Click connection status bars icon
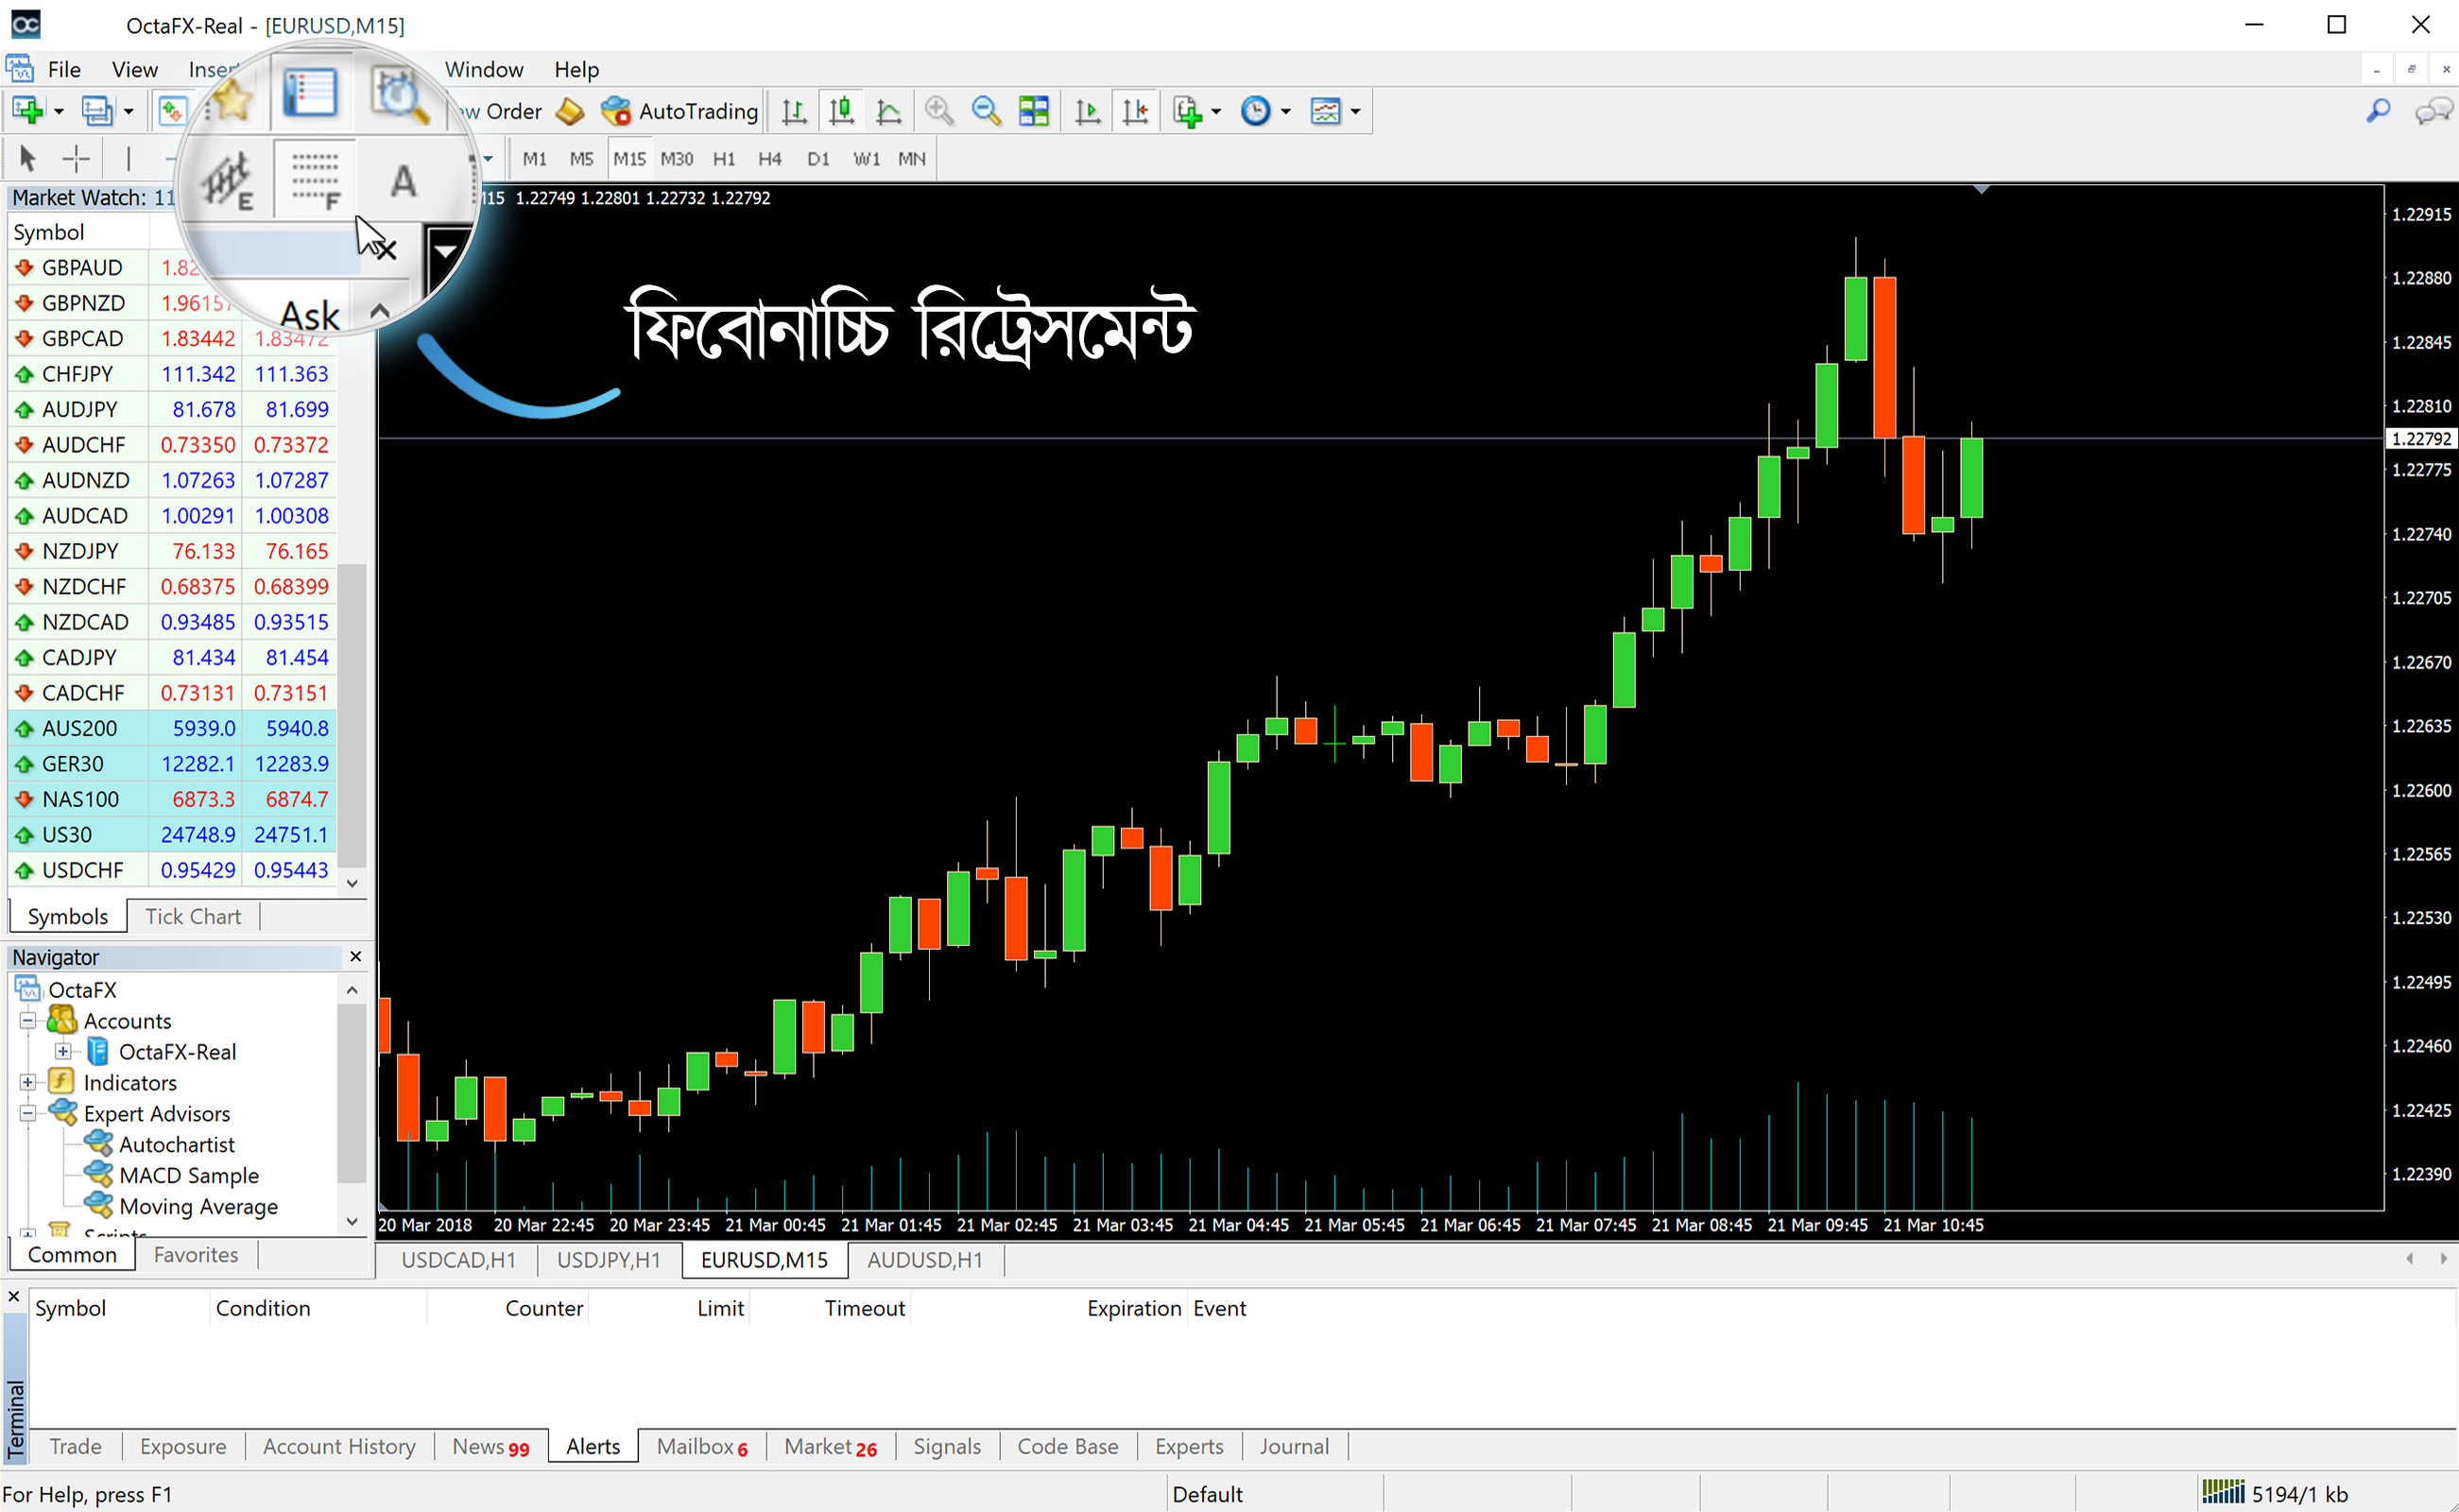Viewport: 2459px width, 1512px height. coord(2223,1492)
